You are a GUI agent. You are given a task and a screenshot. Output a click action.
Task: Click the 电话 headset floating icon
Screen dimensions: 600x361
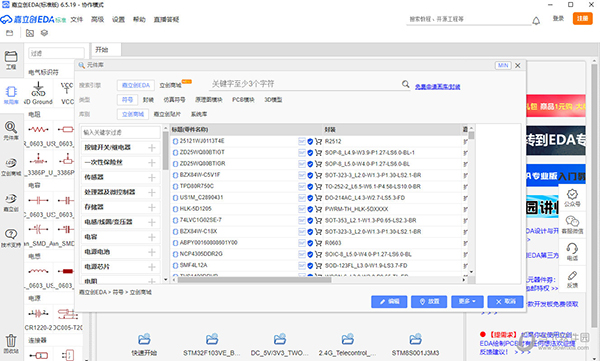tap(572, 252)
